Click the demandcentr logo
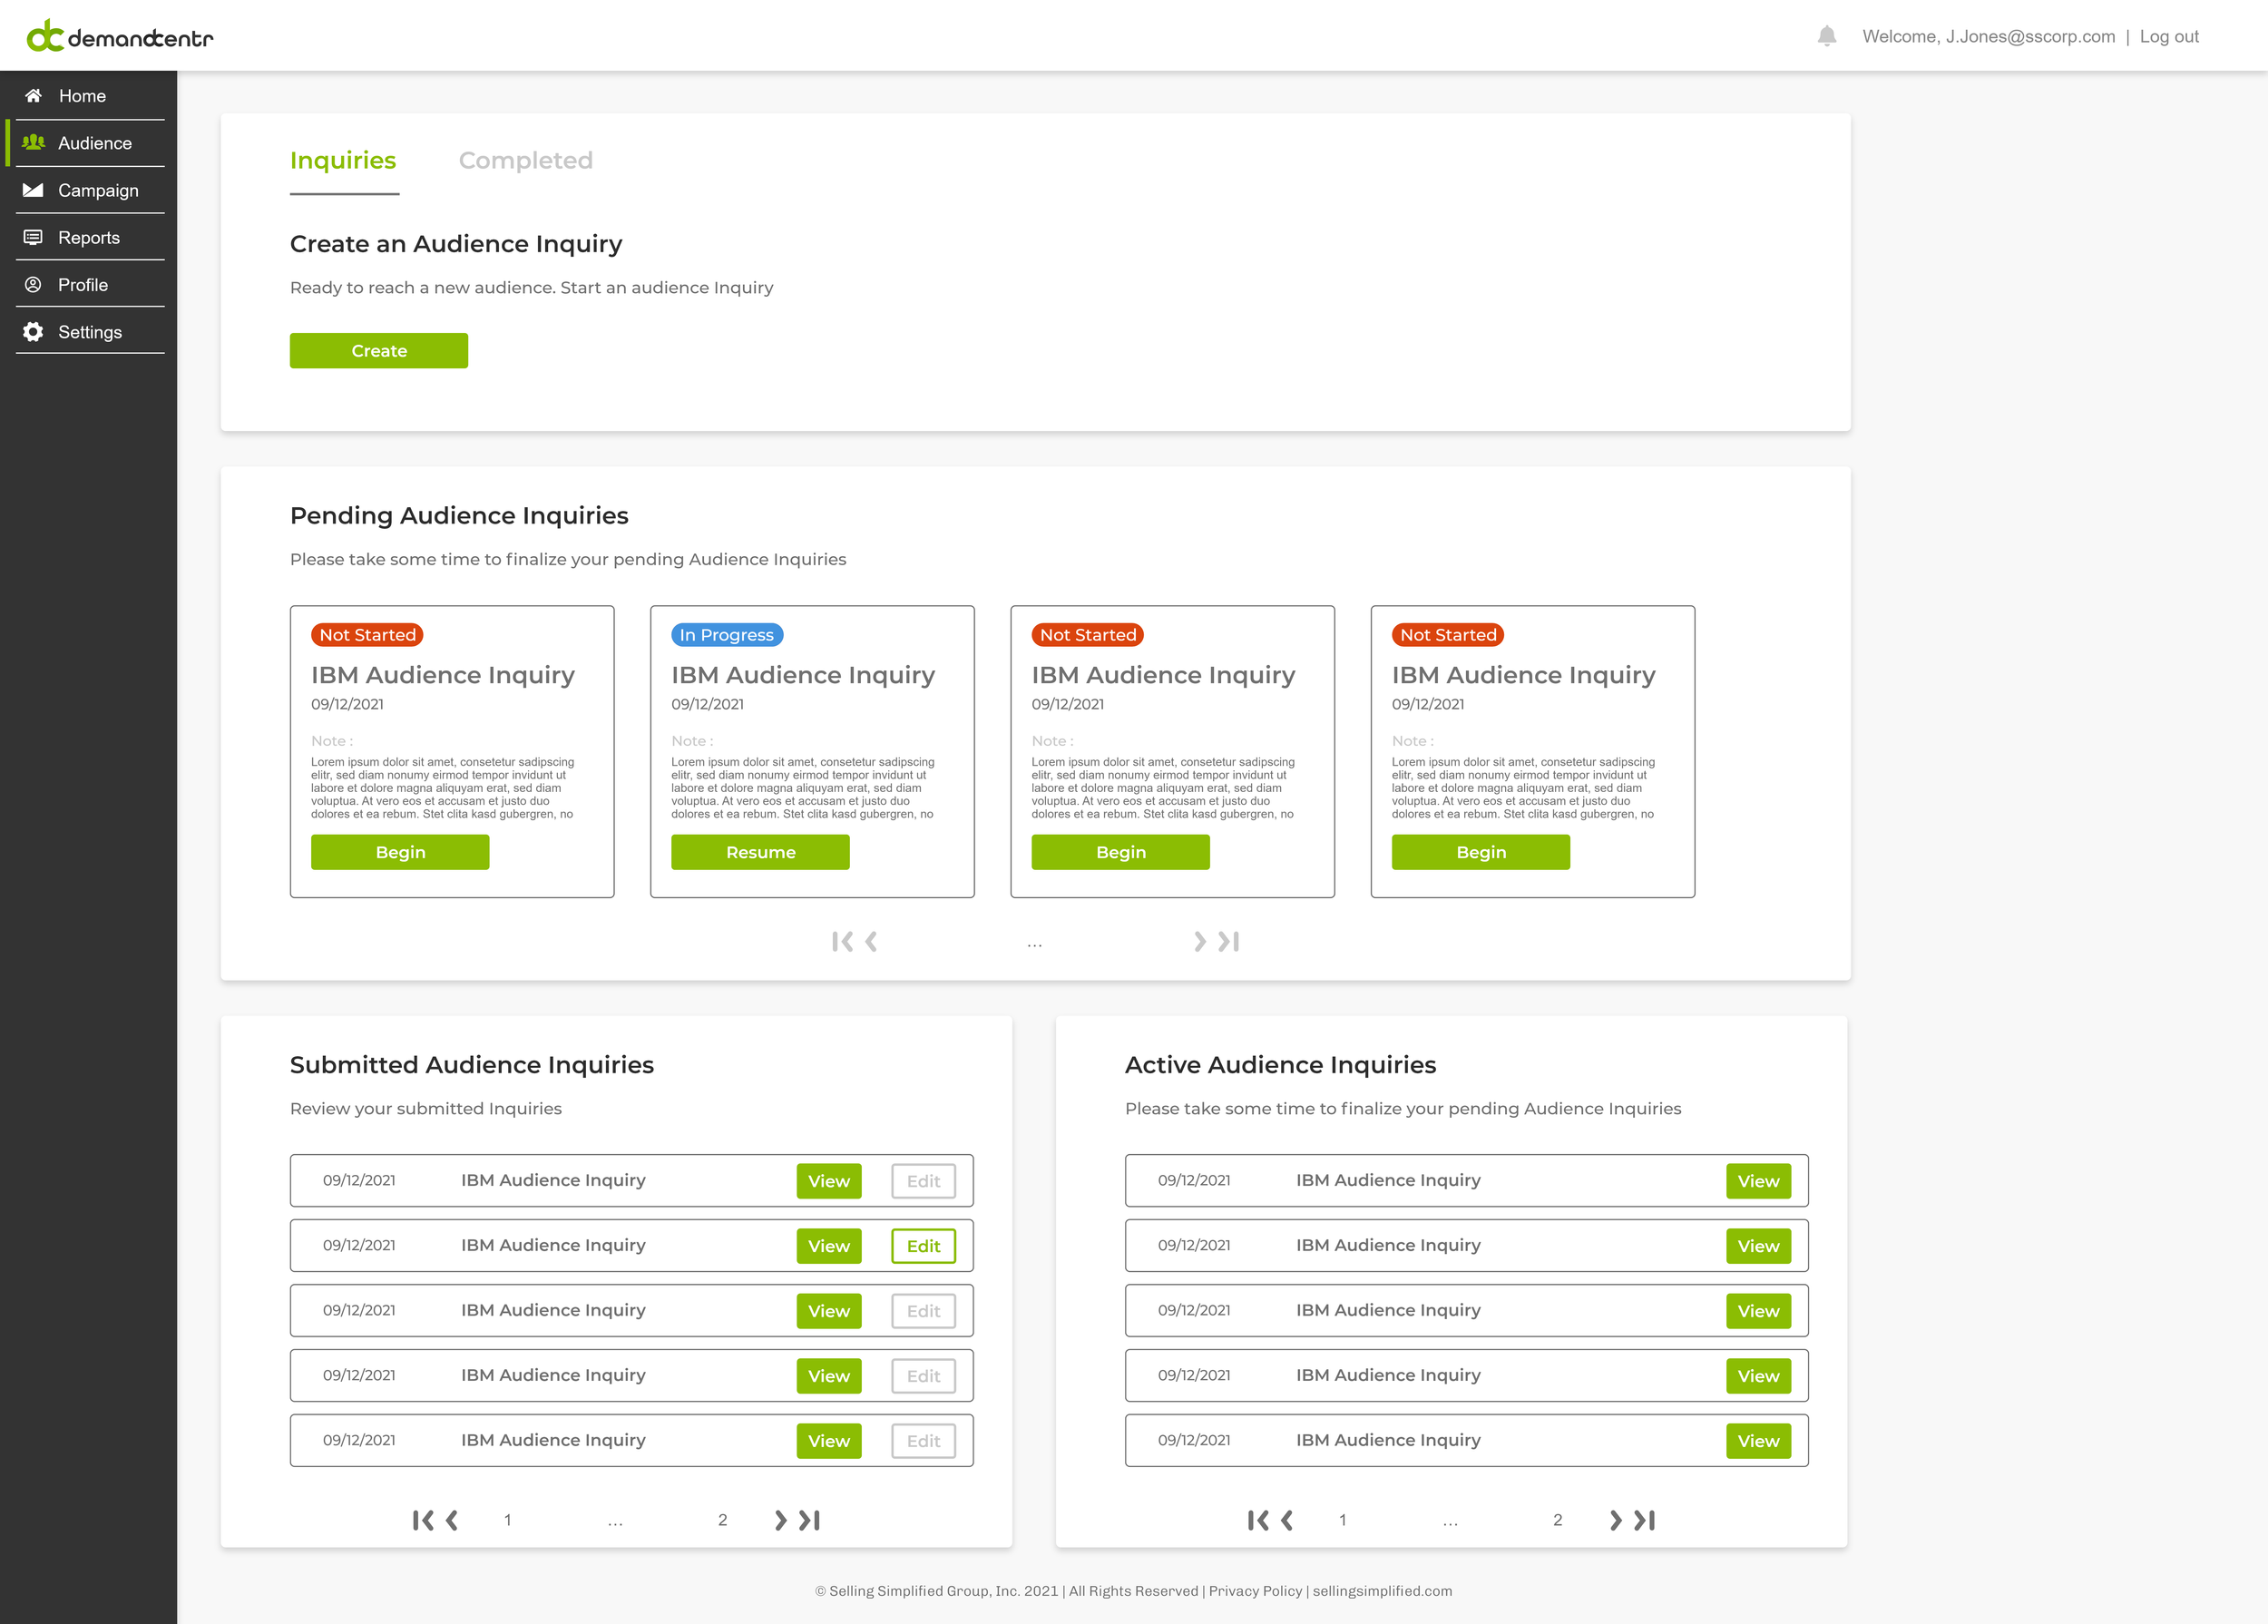The image size is (2268, 1624). point(119,37)
